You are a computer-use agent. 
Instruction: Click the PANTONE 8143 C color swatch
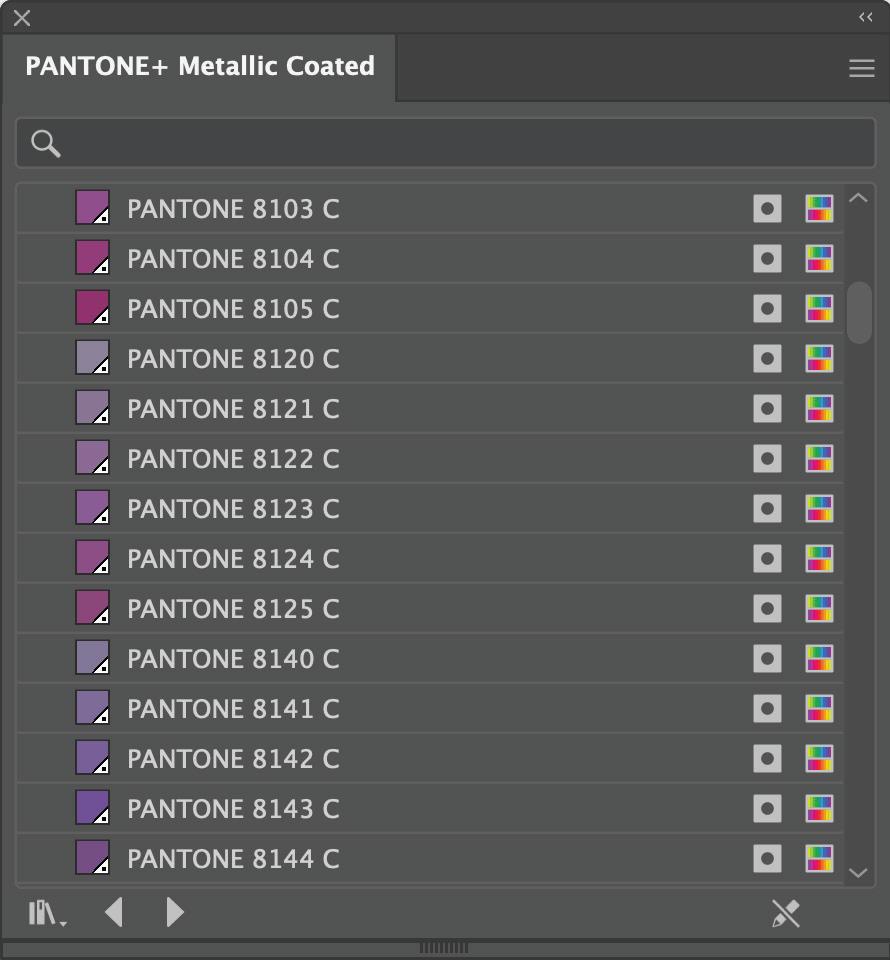point(93,808)
